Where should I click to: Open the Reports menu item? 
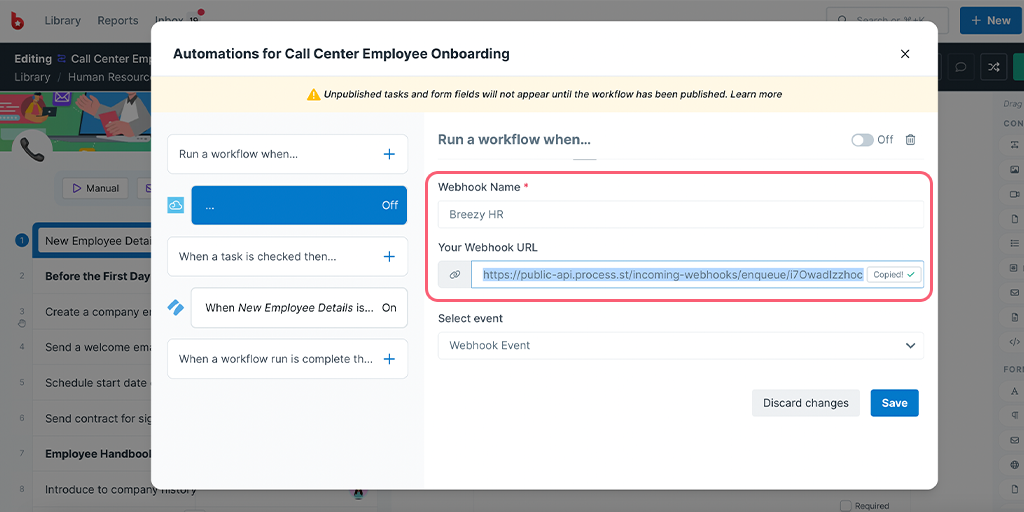click(x=118, y=20)
